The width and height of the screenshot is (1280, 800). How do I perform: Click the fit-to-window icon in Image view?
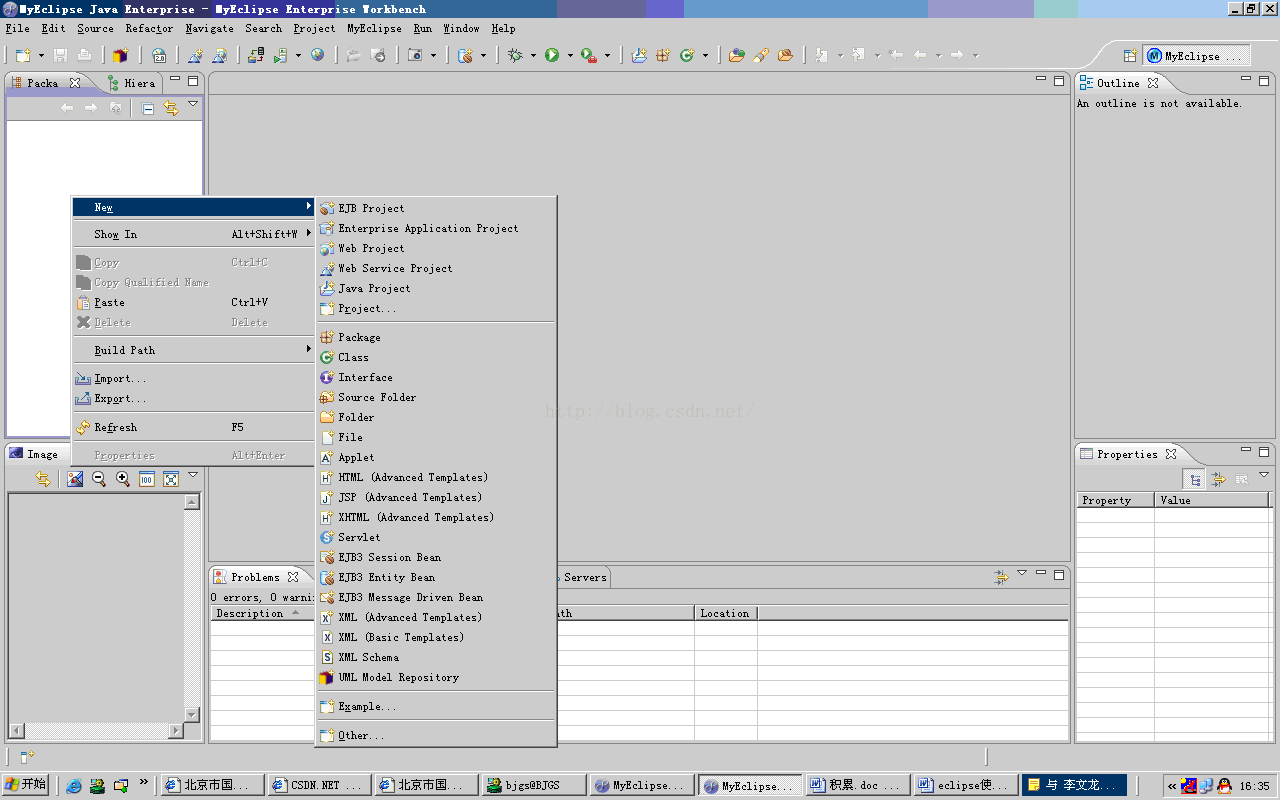pyautogui.click(x=171, y=479)
